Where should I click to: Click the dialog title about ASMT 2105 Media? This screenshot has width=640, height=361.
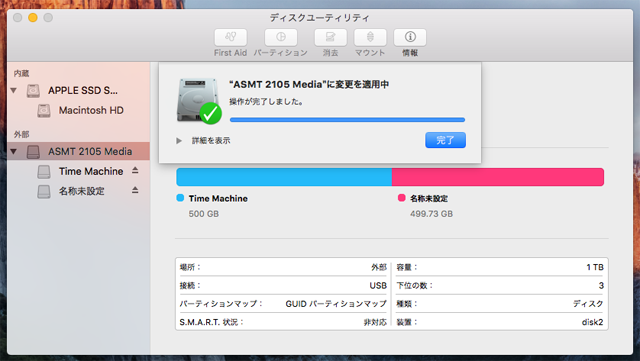tap(309, 85)
